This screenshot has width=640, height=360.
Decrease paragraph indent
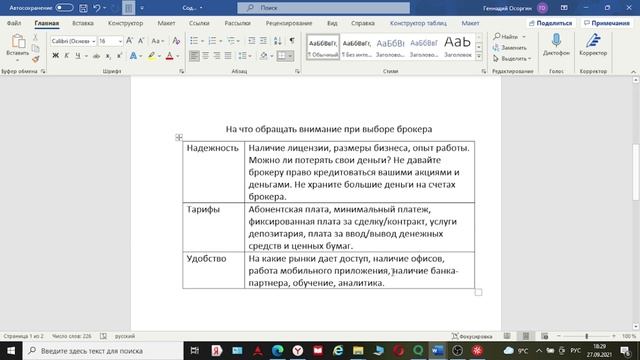pyautogui.click(x=251, y=41)
